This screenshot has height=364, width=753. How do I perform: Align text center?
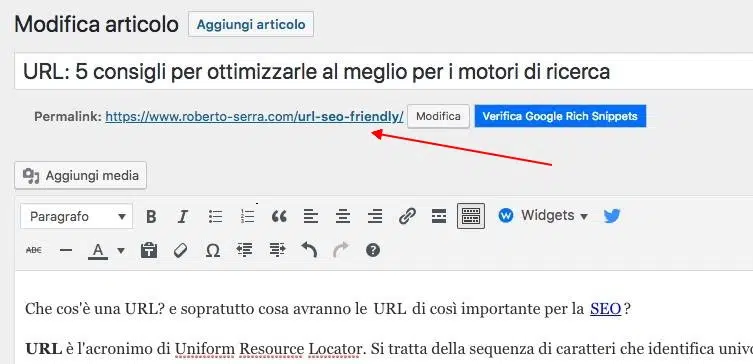click(x=343, y=217)
